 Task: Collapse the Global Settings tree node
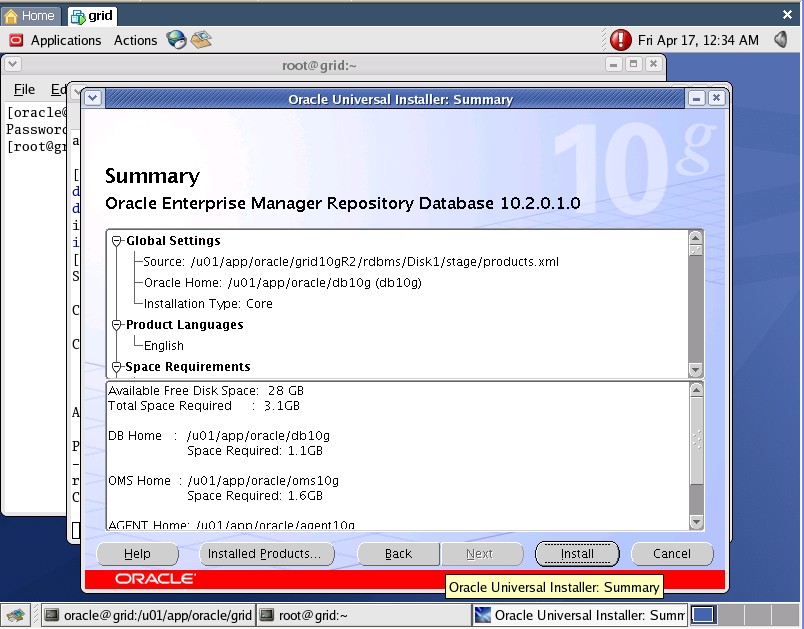pyautogui.click(x=117, y=241)
